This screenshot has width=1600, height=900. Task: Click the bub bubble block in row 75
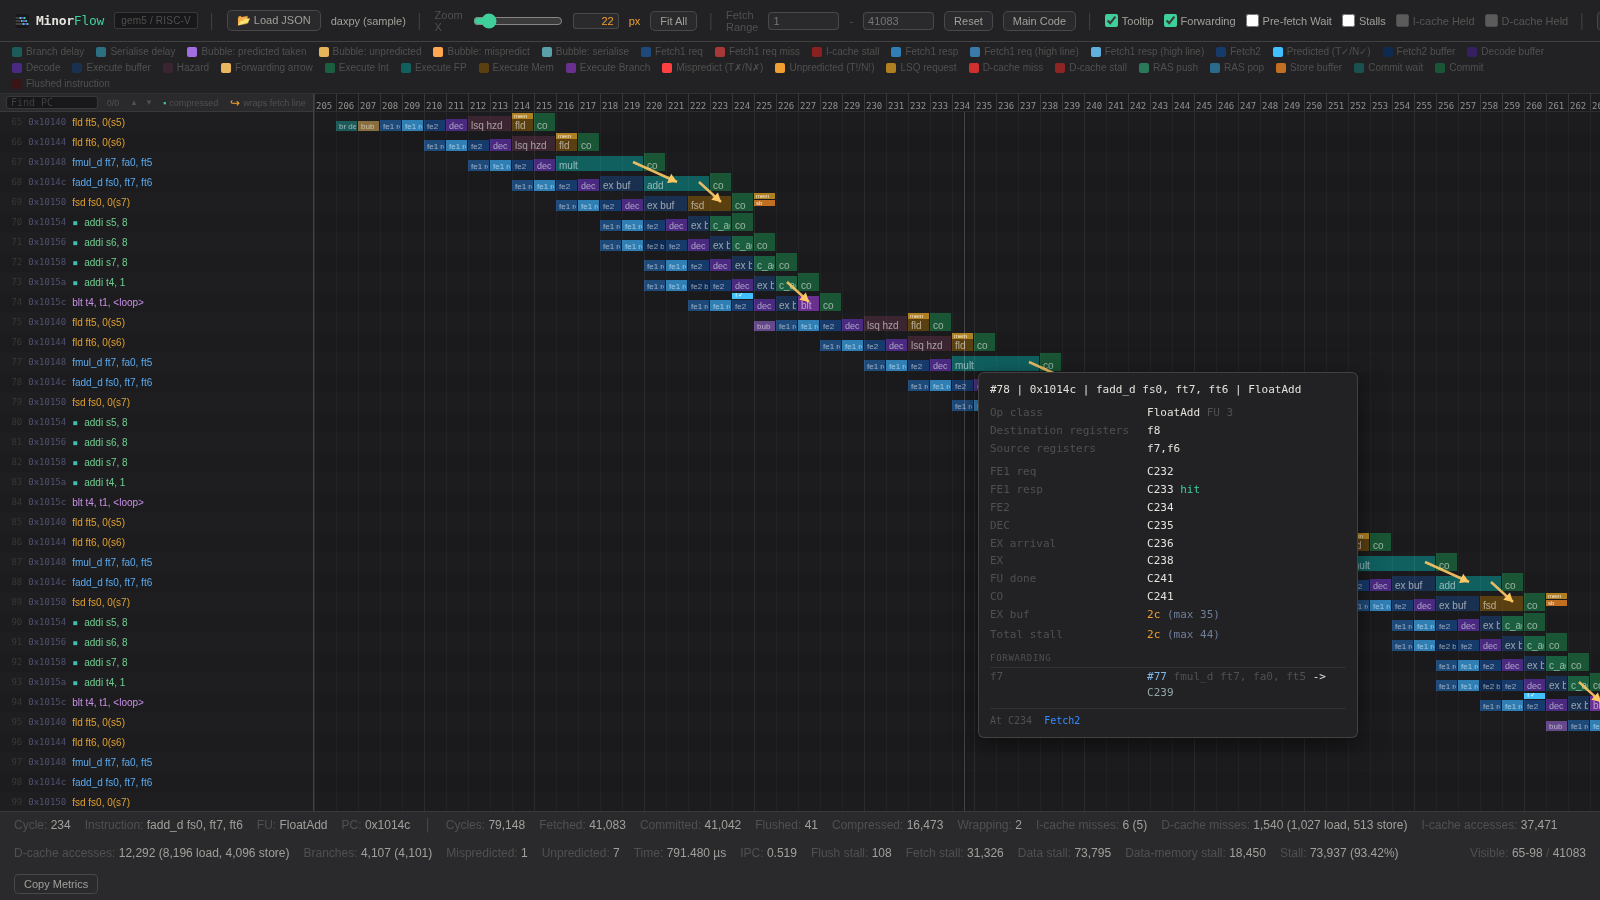[764, 325]
